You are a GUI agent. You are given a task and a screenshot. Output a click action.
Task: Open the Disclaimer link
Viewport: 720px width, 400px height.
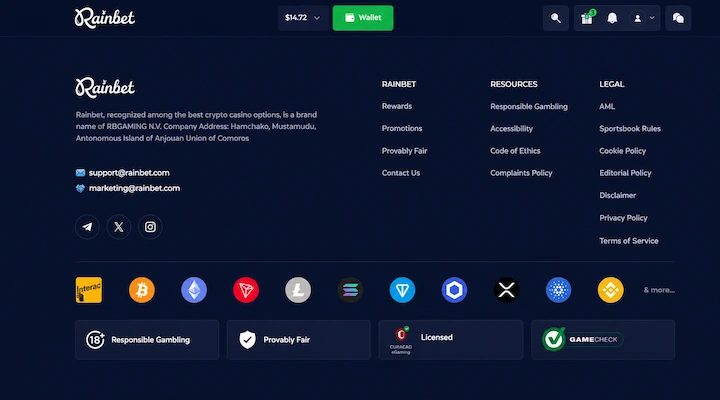point(618,195)
